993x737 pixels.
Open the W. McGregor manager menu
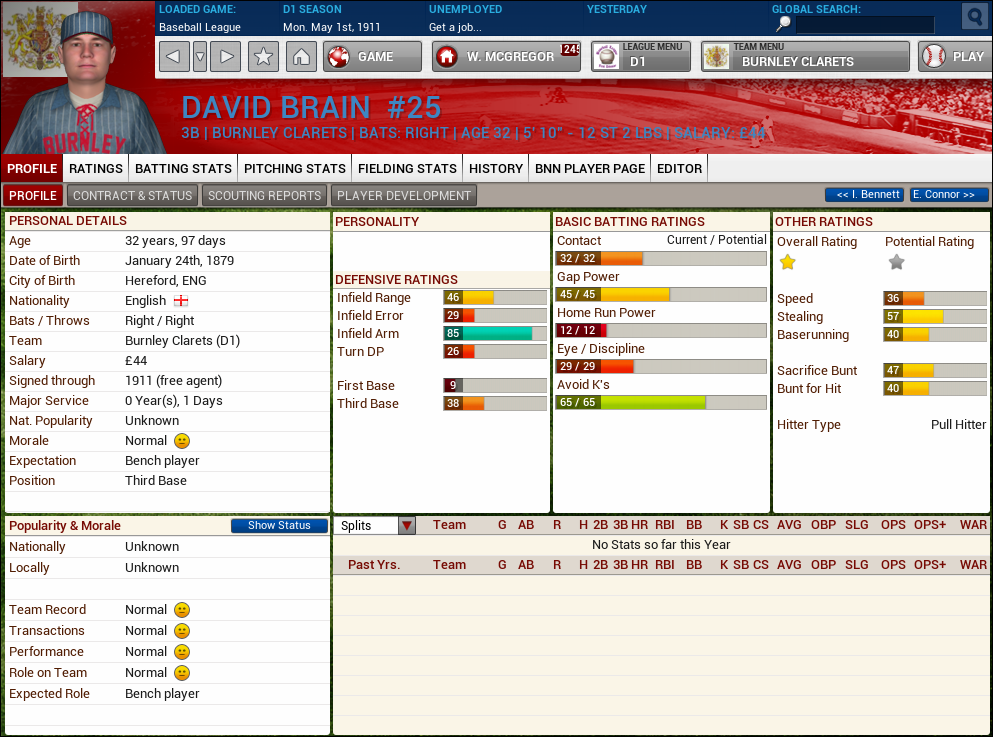(506, 57)
